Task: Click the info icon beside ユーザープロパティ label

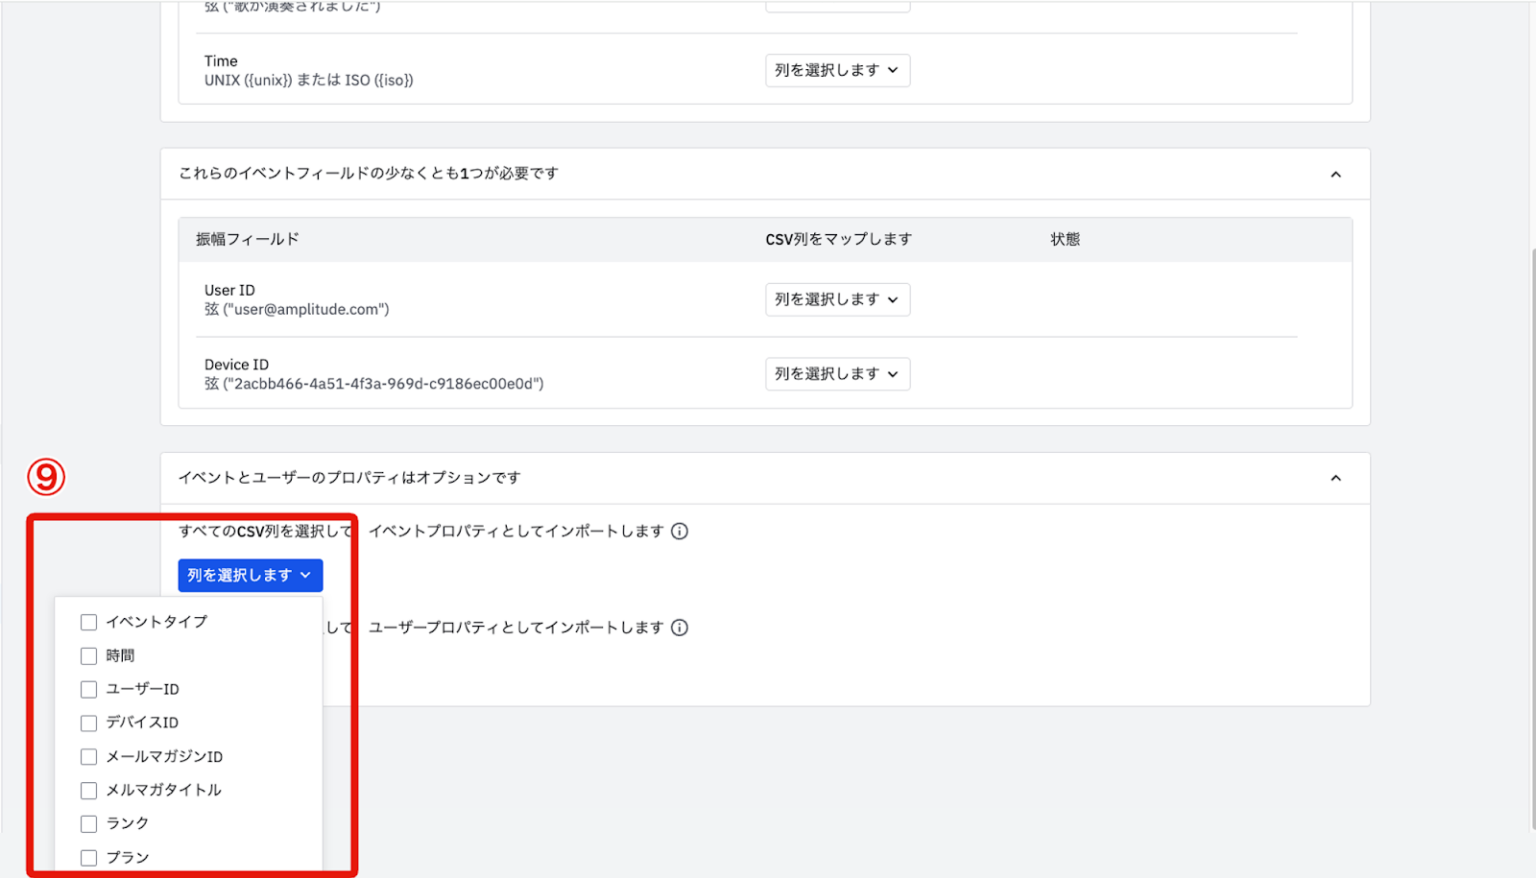Action: tap(680, 627)
